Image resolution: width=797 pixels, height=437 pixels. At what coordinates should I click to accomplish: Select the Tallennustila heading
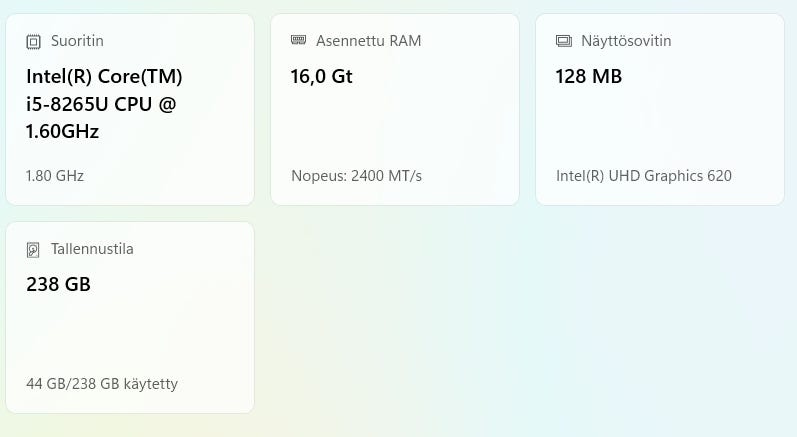[x=92, y=249]
